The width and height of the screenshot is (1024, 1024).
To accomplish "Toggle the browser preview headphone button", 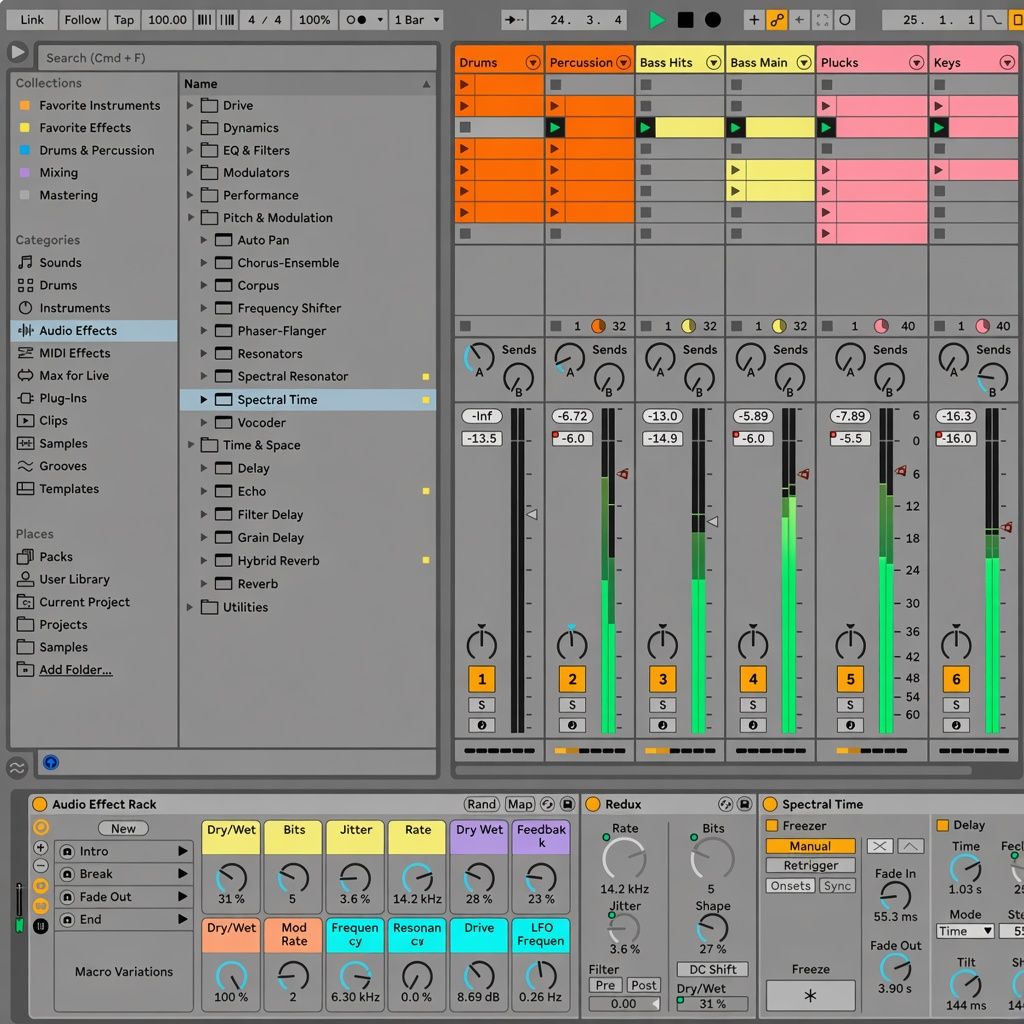I will point(50,762).
